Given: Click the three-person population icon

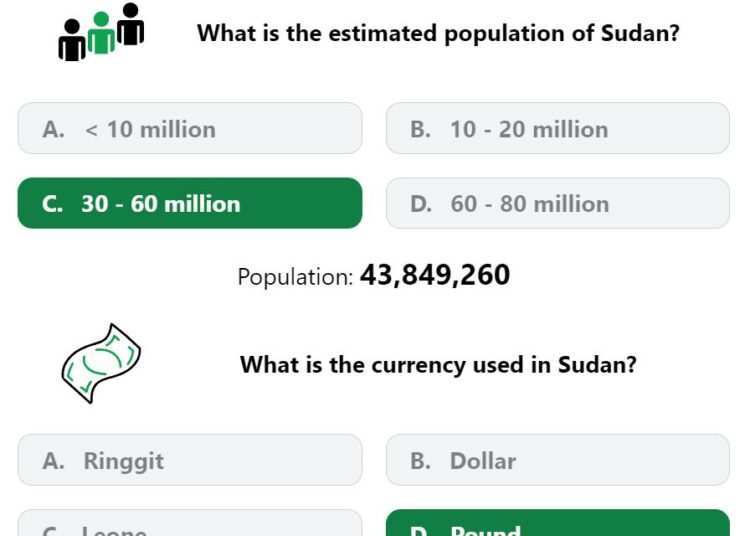Looking at the screenshot, I should (x=101, y=32).
